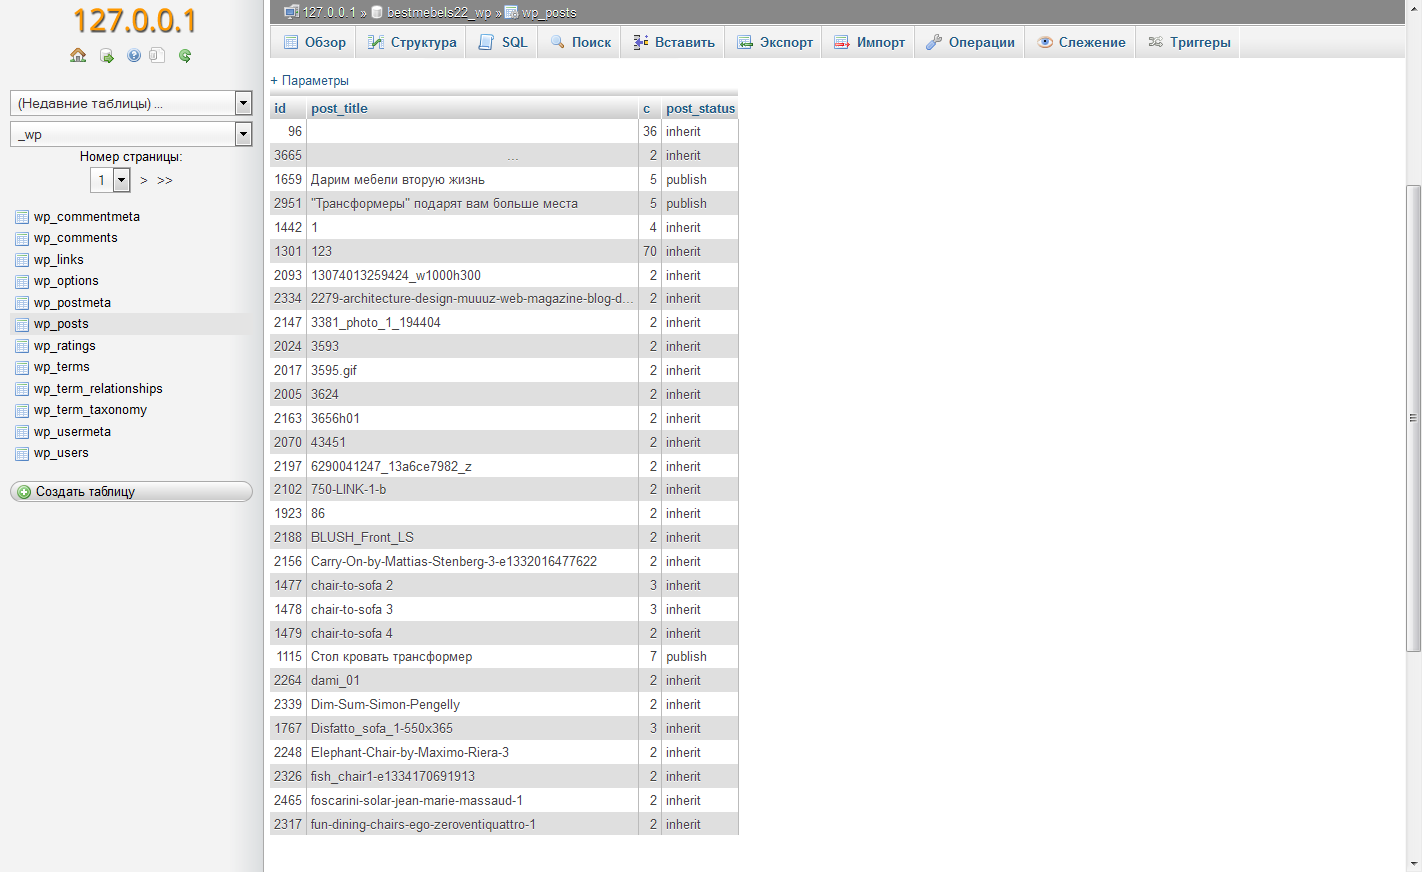The image size is (1422, 872).
Task: Switch to the Структура tab
Action: (x=412, y=42)
